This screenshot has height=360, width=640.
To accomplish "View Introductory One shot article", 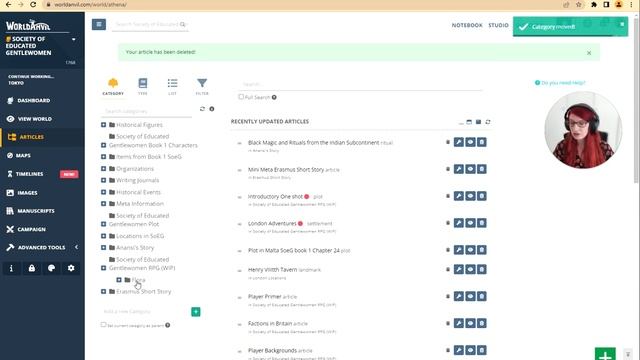I will [470, 196].
